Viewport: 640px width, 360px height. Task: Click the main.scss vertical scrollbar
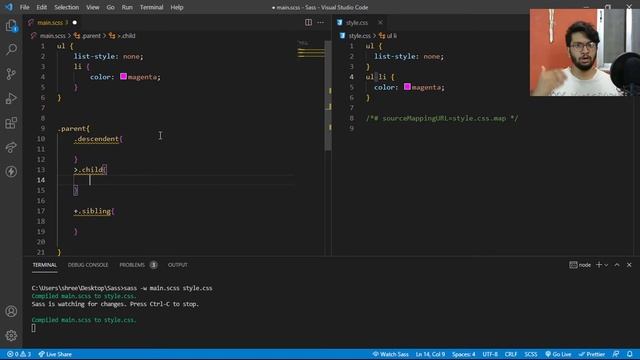coord(328,96)
